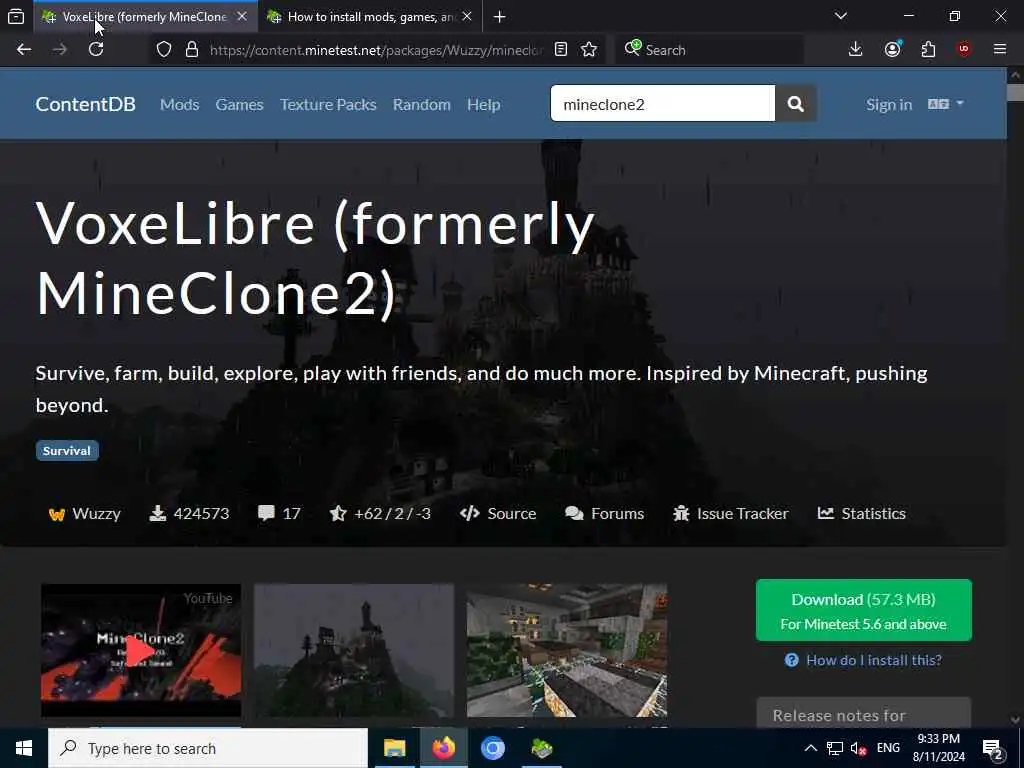Open the interior room screenshot thumbnail
Screen dimensions: 1024x768
coord(567,650)
